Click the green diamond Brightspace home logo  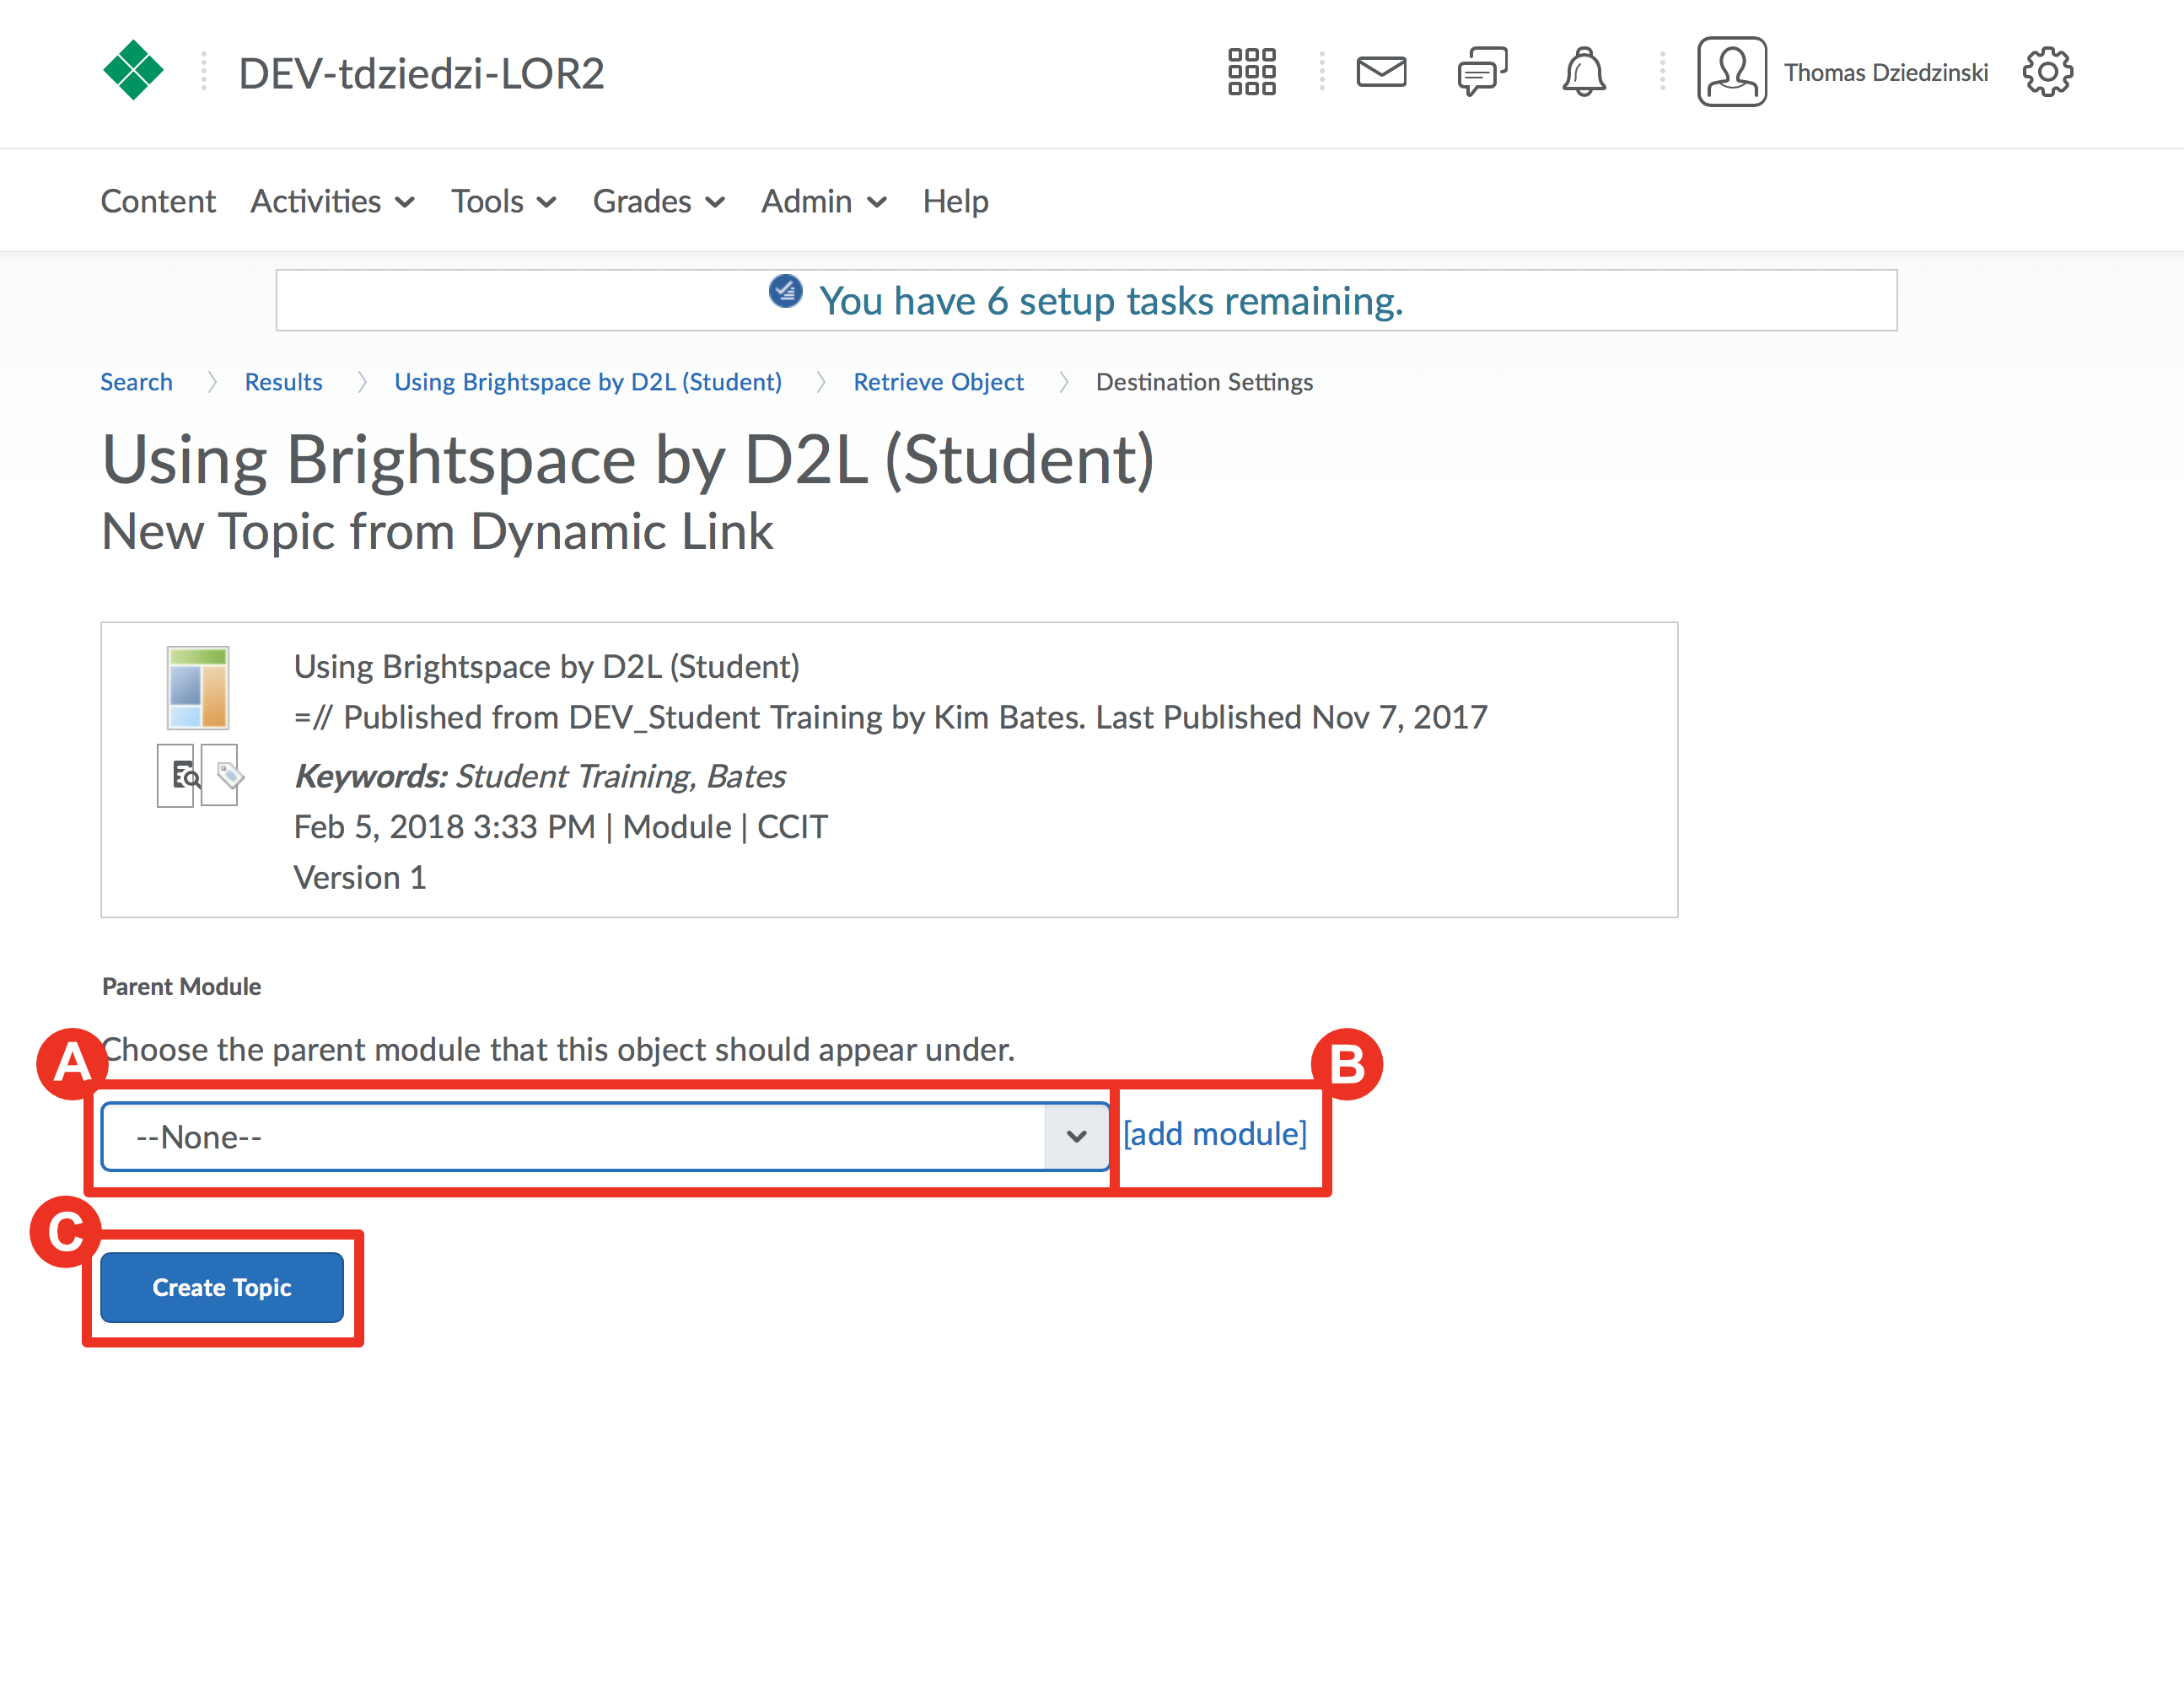tap(133, 70)
